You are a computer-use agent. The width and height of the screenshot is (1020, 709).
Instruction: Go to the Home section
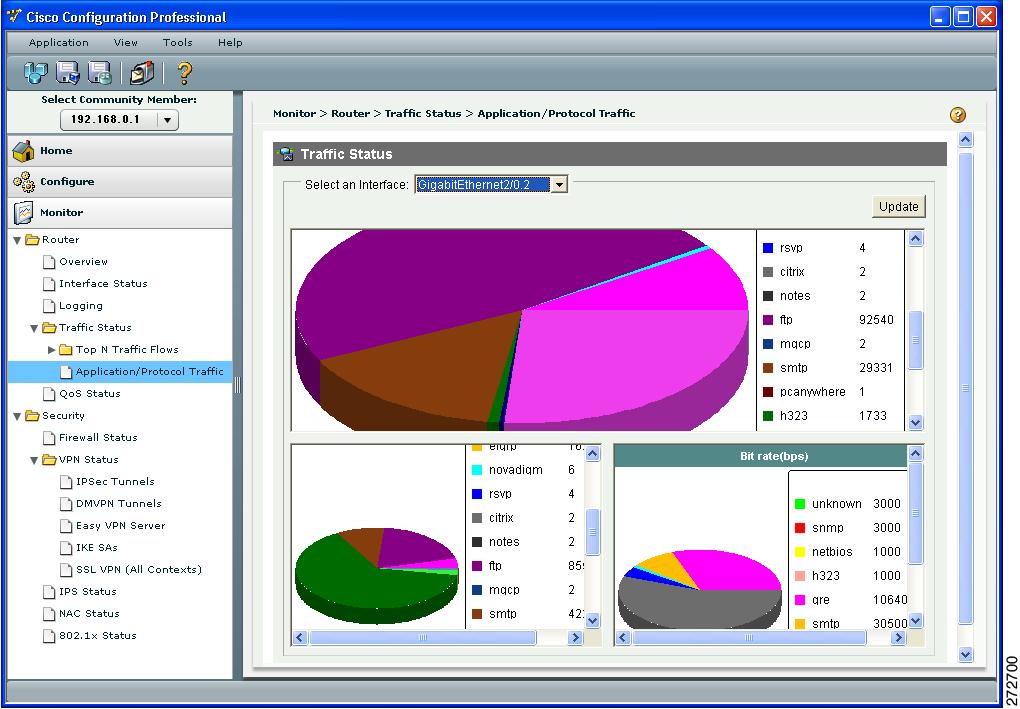pos(120,150)
